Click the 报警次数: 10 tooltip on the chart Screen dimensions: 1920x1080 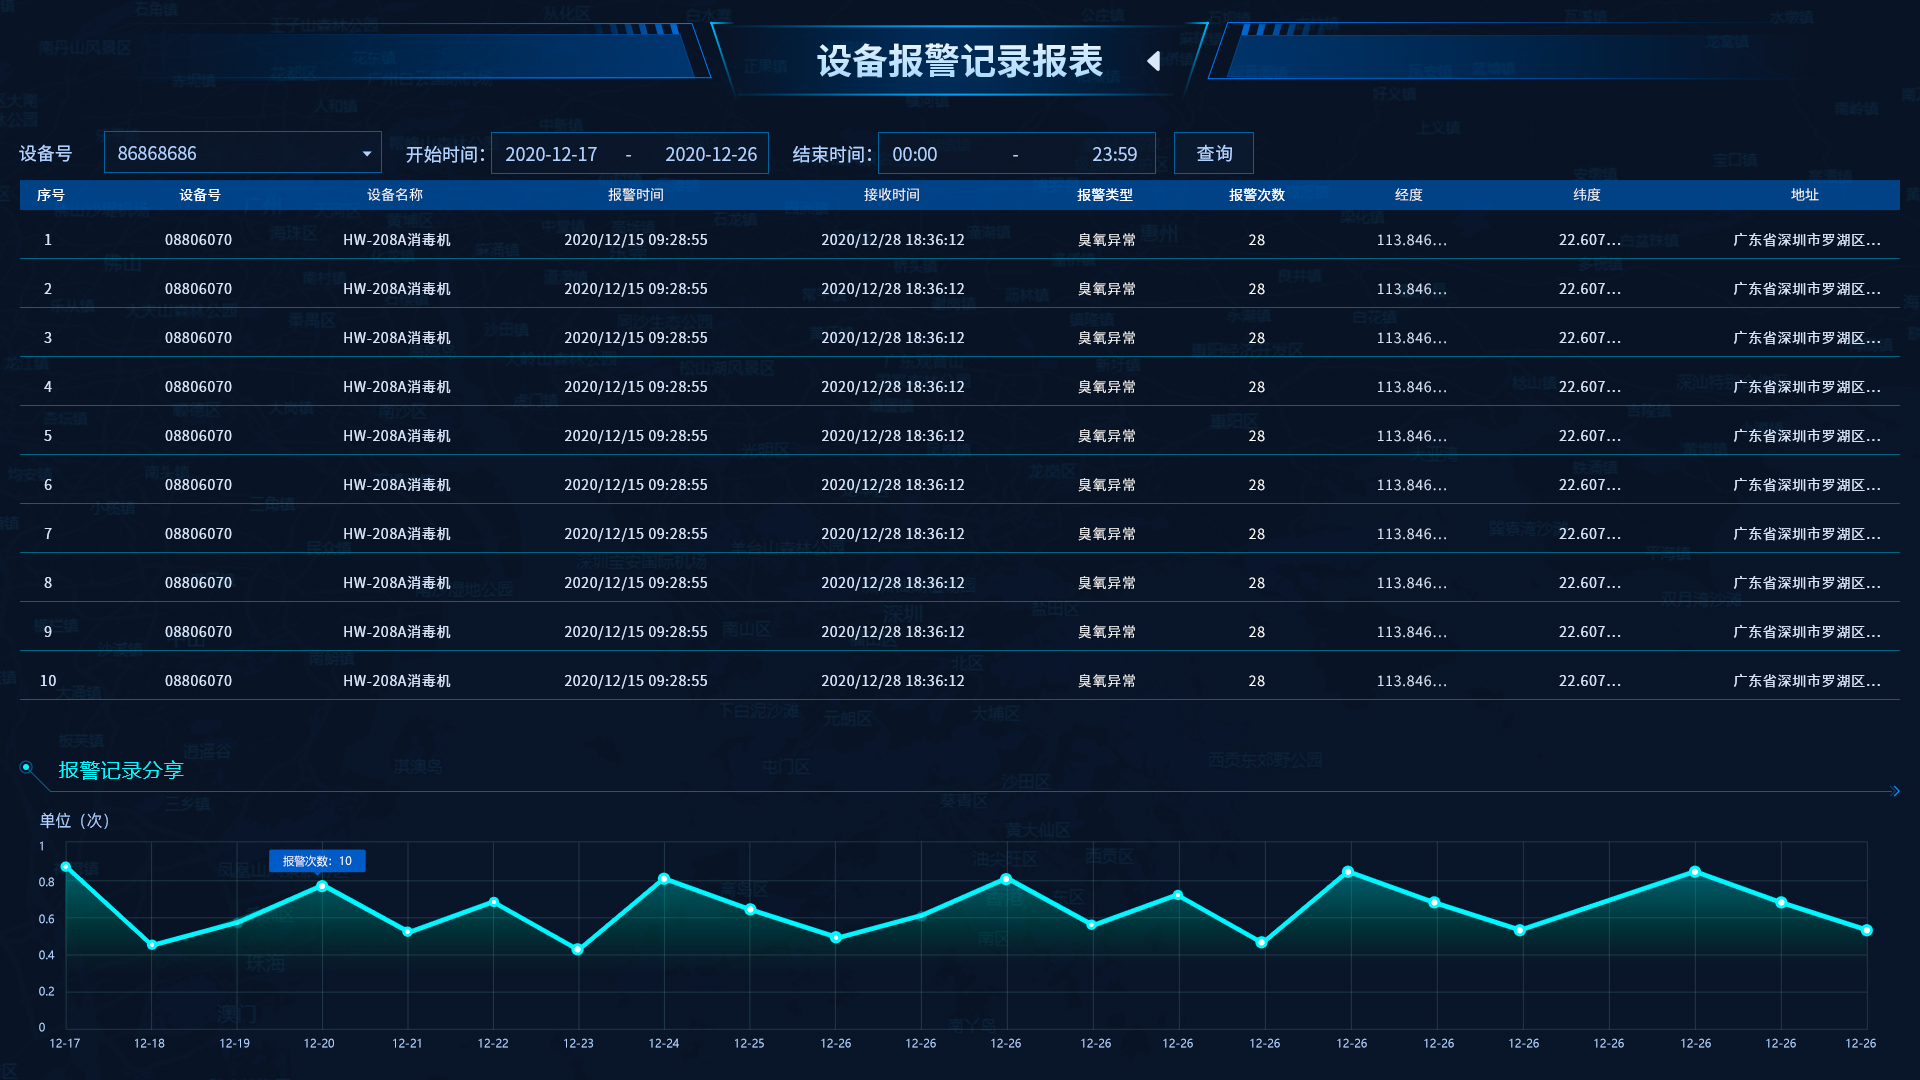pos(318,860)
